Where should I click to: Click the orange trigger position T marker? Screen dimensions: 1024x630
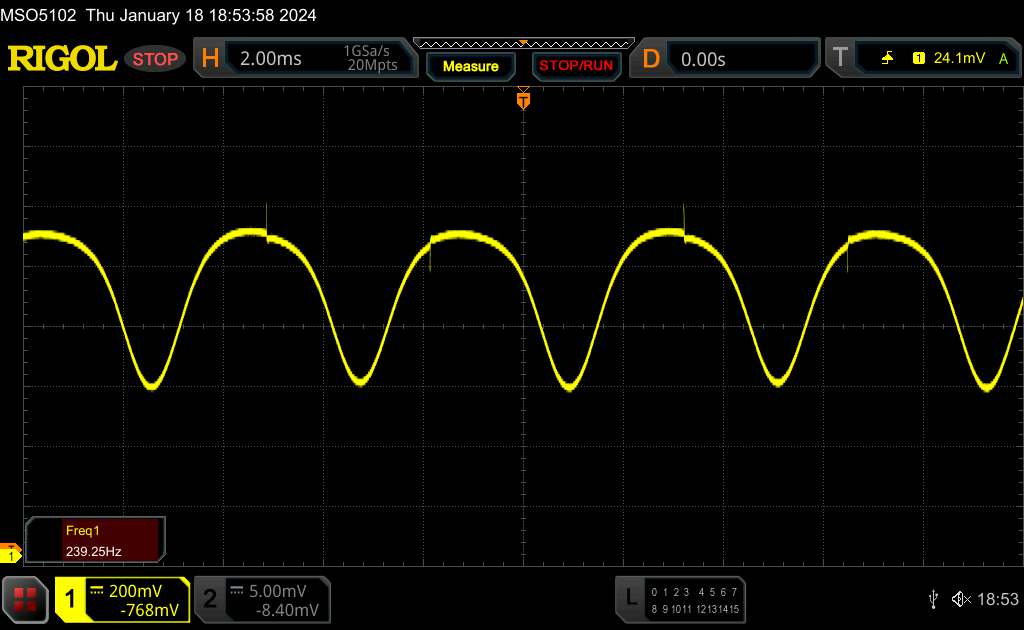pyautogui.click(x=523, y=100)
